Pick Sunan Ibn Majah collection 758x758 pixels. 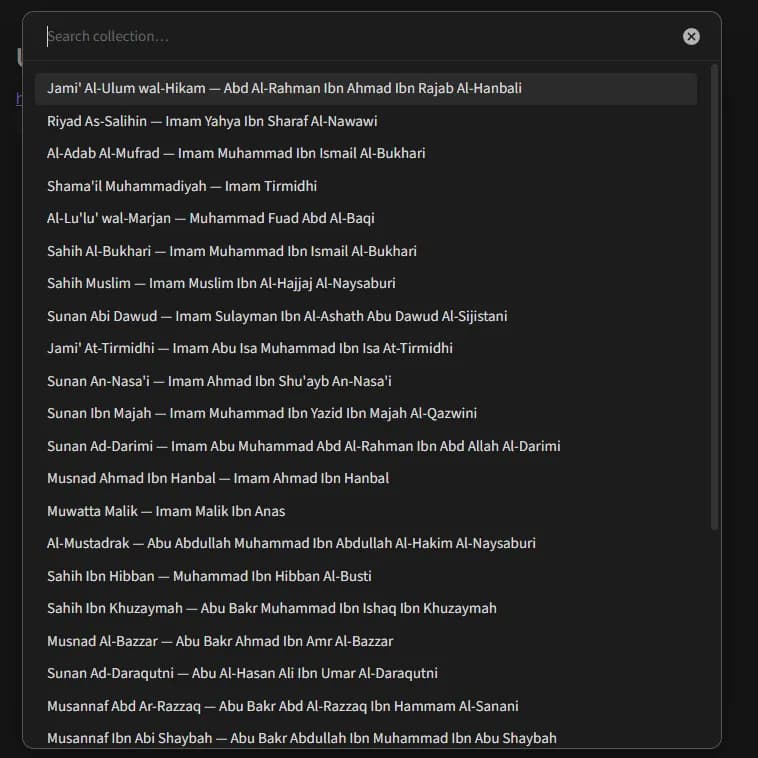(x=366, y=413)
